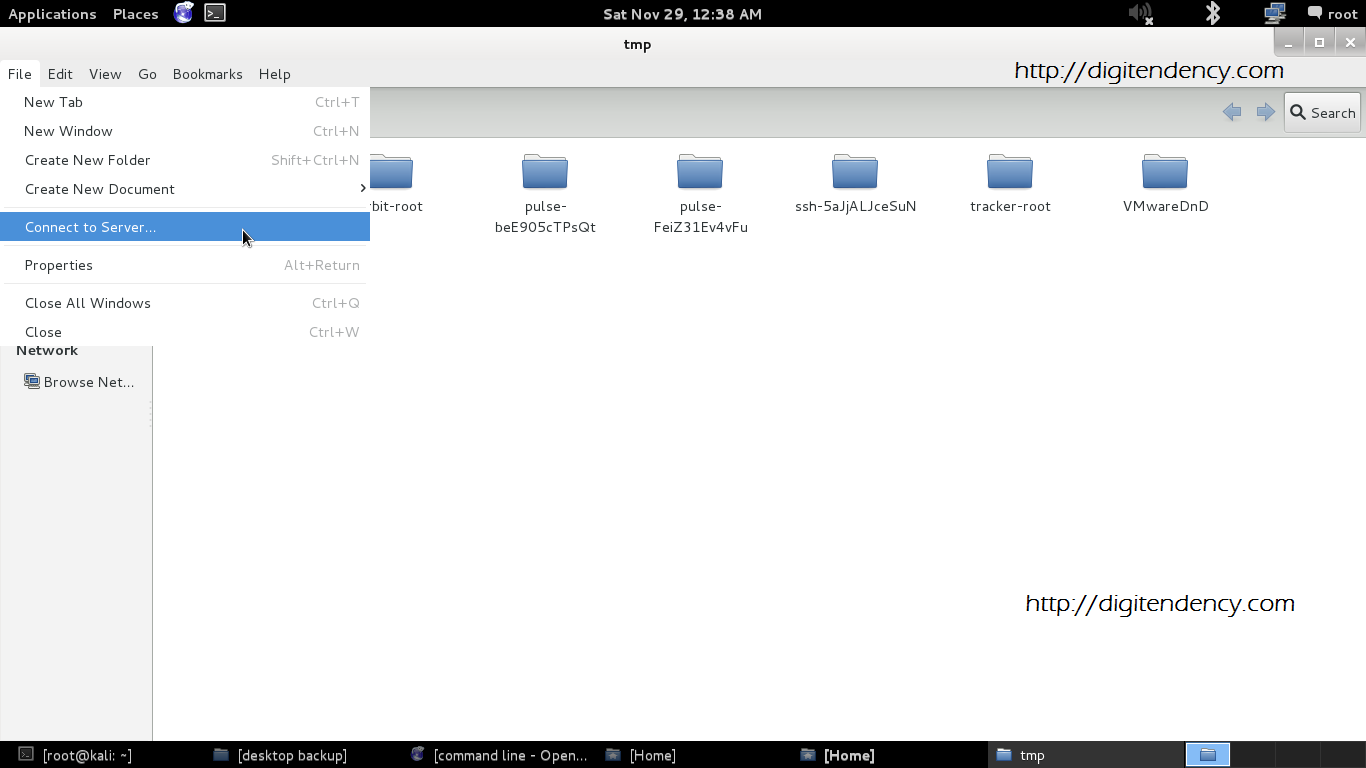Image resolution: width=1366 pixels, height=768 pixels.
Task: Click the chat bubble icon next to root
Action: coord(1315,13)
